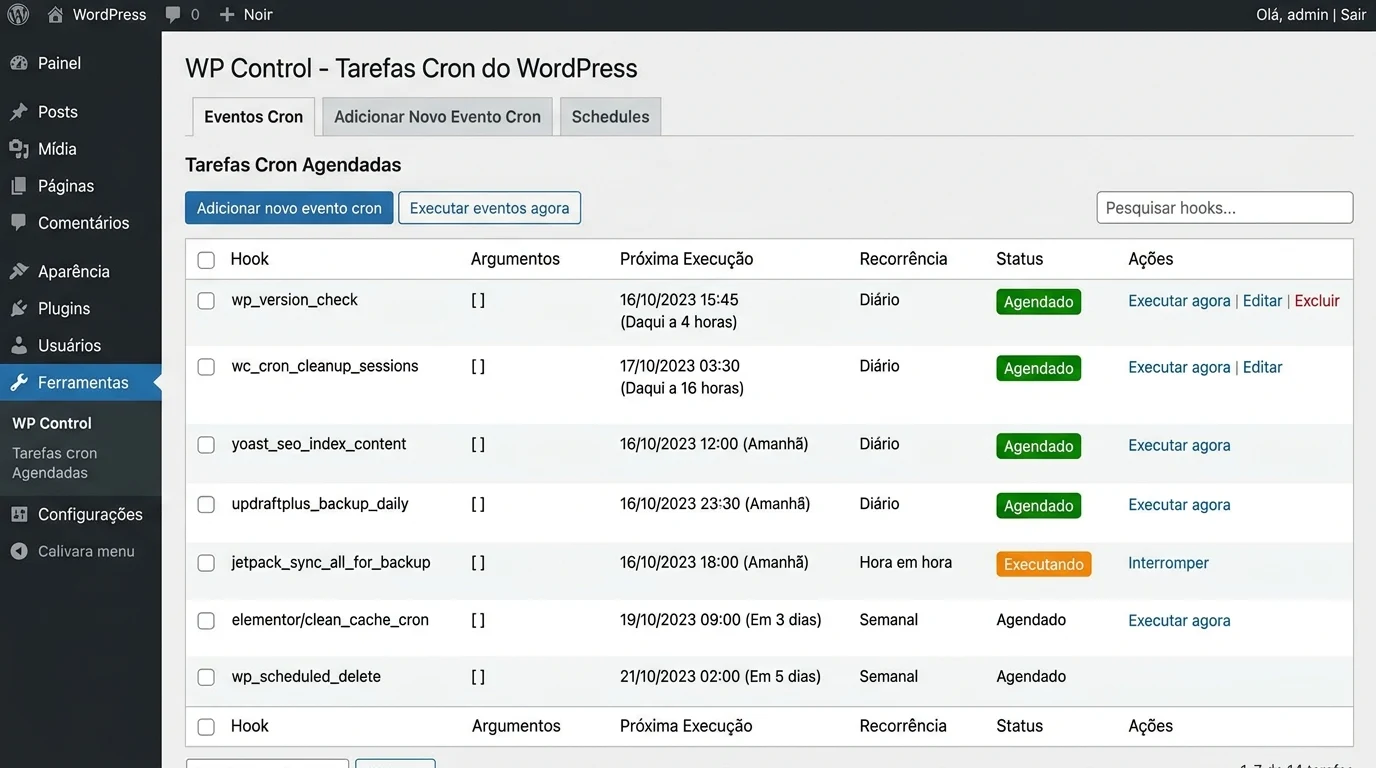Viewport: 1376px width, 768px height.
Task: Click Executar agora for wp_version_check
Action: 1179,301
